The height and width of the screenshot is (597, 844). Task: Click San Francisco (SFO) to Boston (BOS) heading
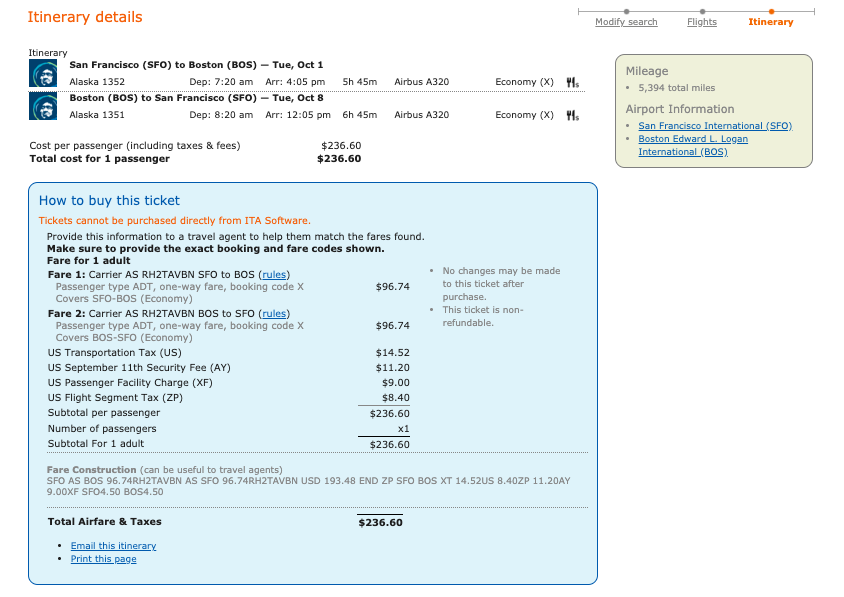pyautogui.click(x=196, y=65)
